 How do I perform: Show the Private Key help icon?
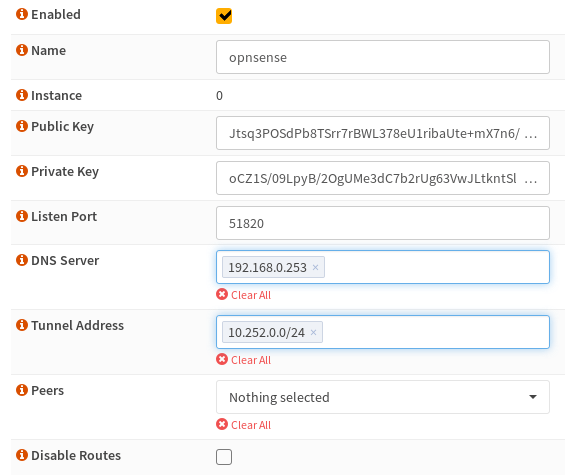pos(22,171)
